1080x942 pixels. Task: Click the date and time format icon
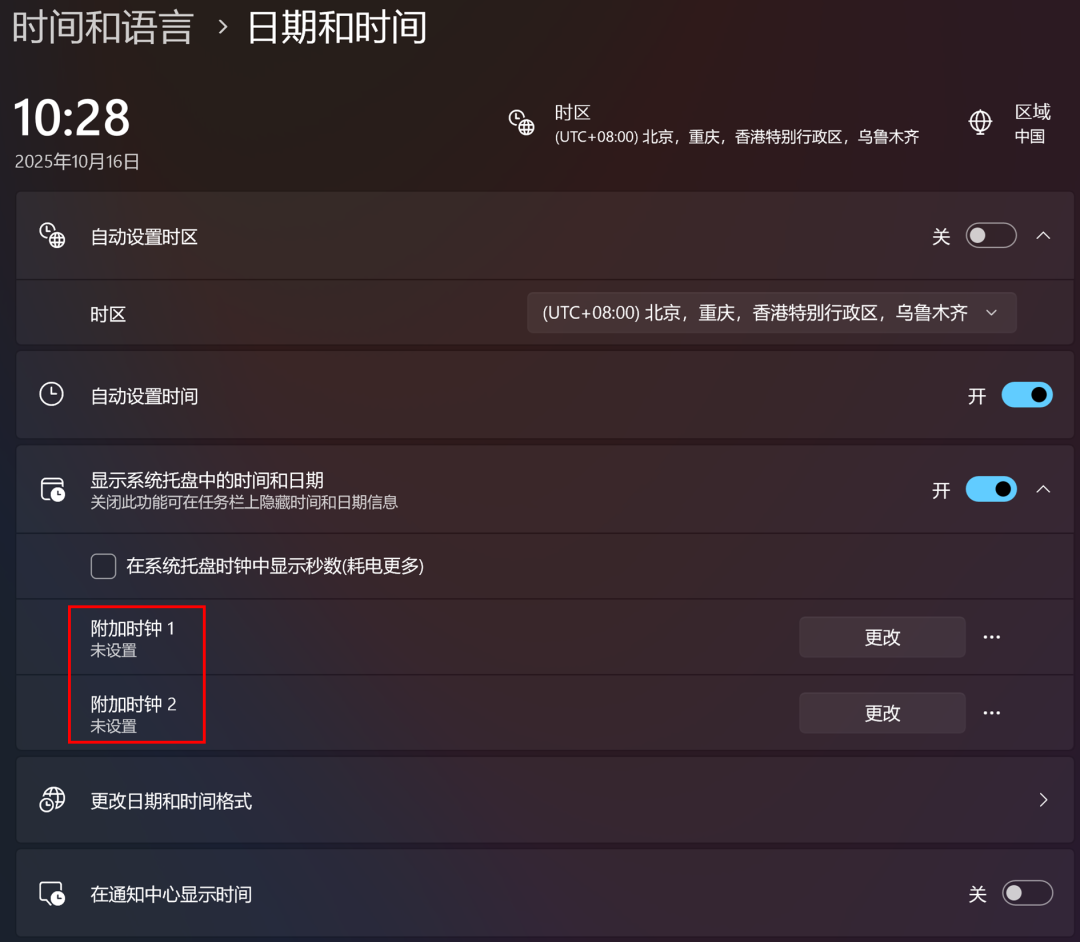tap(52, 799)
